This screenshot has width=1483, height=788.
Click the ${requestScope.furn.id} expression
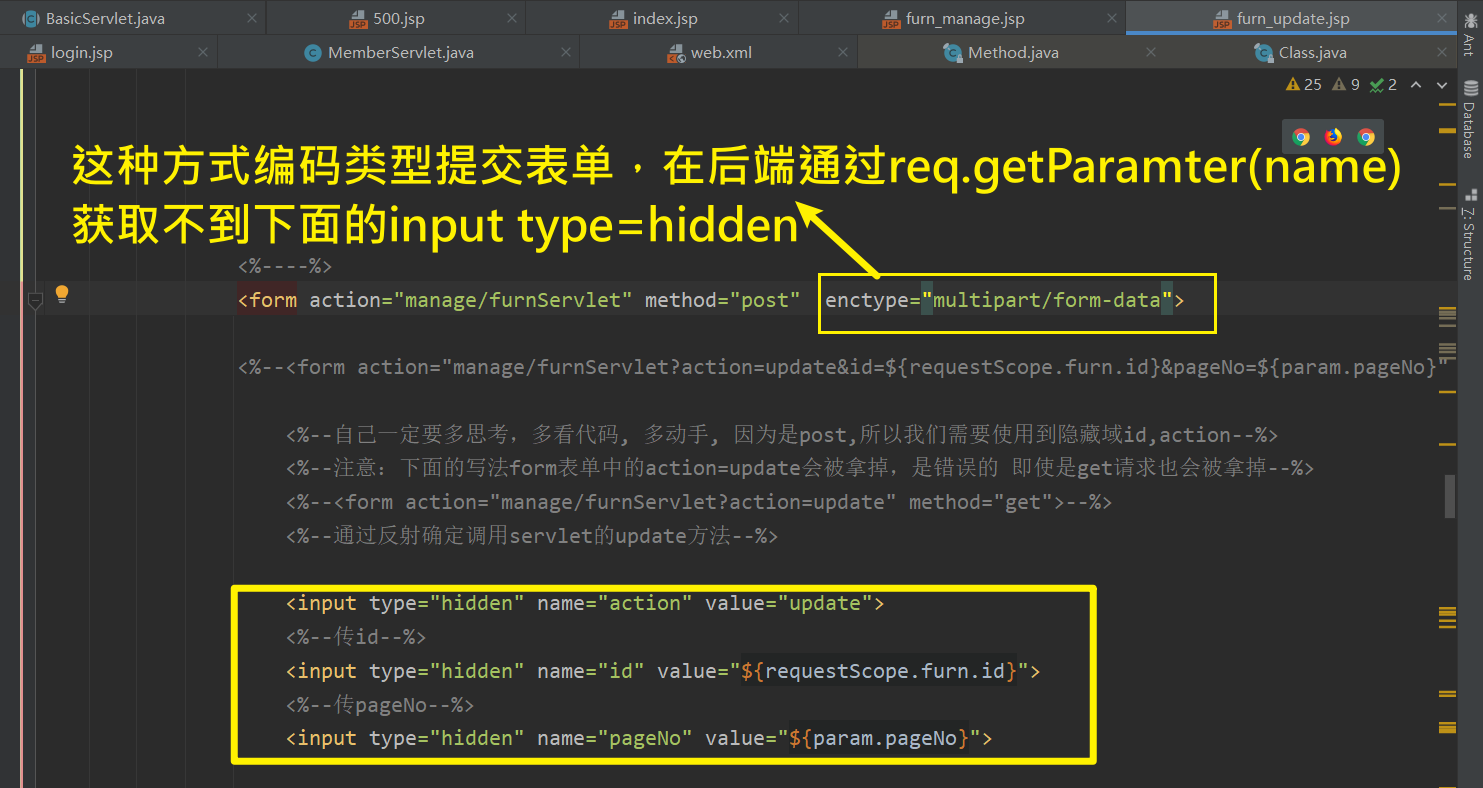pyautogui.click(x=879, y=671)
